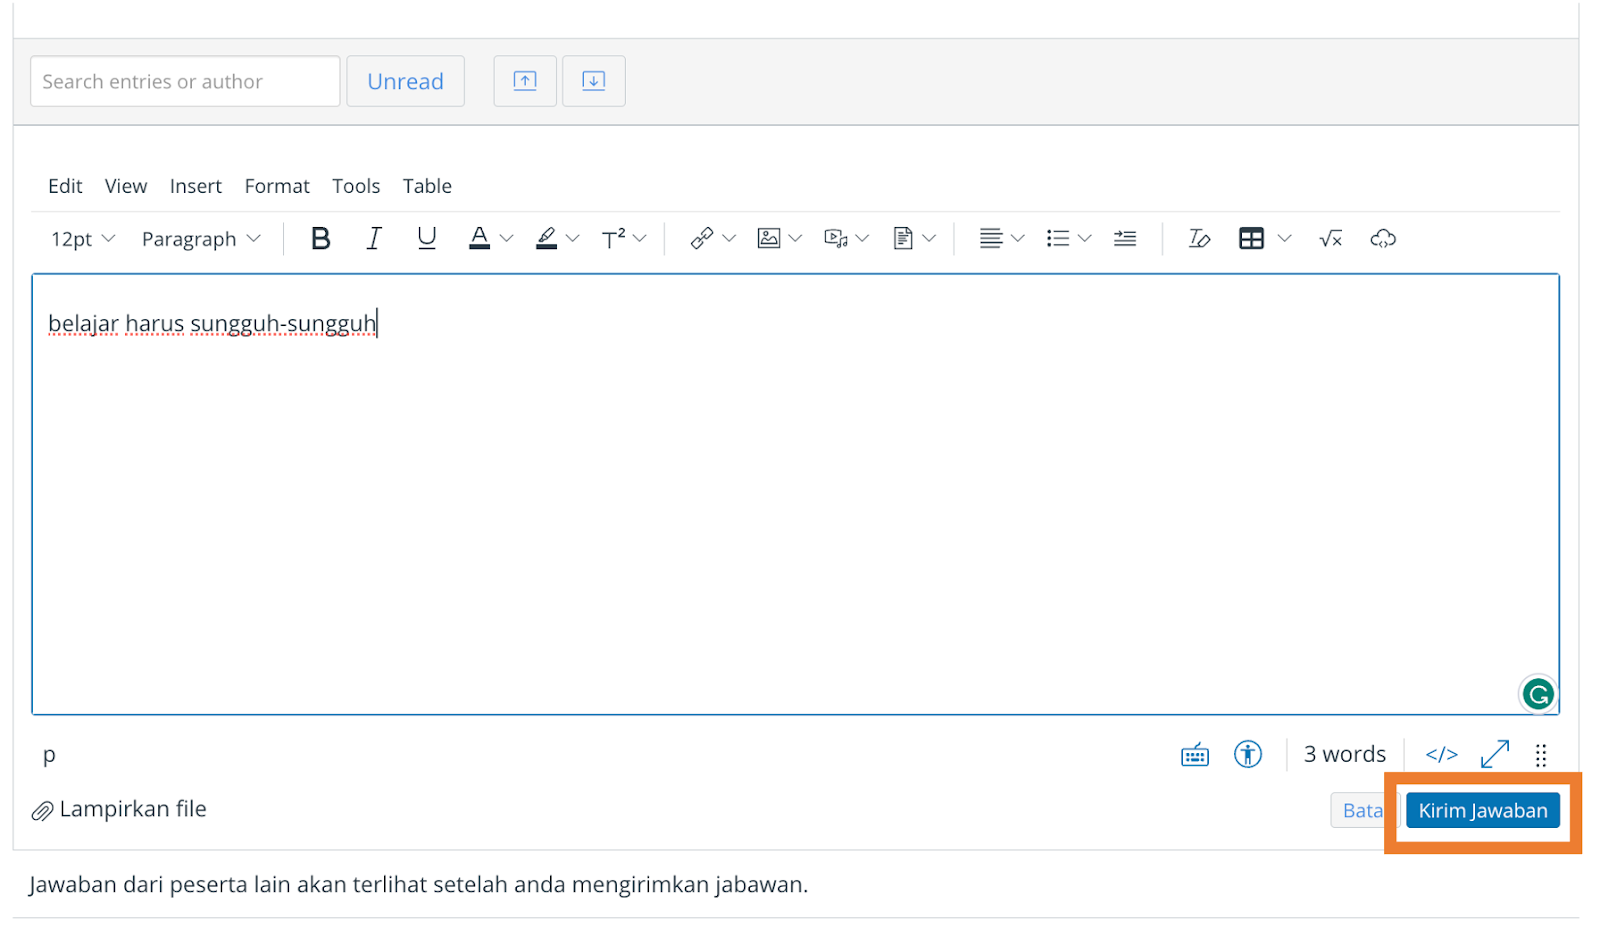Apply Italic formatting
The image size is (1600, 929).
click(373, 238)
